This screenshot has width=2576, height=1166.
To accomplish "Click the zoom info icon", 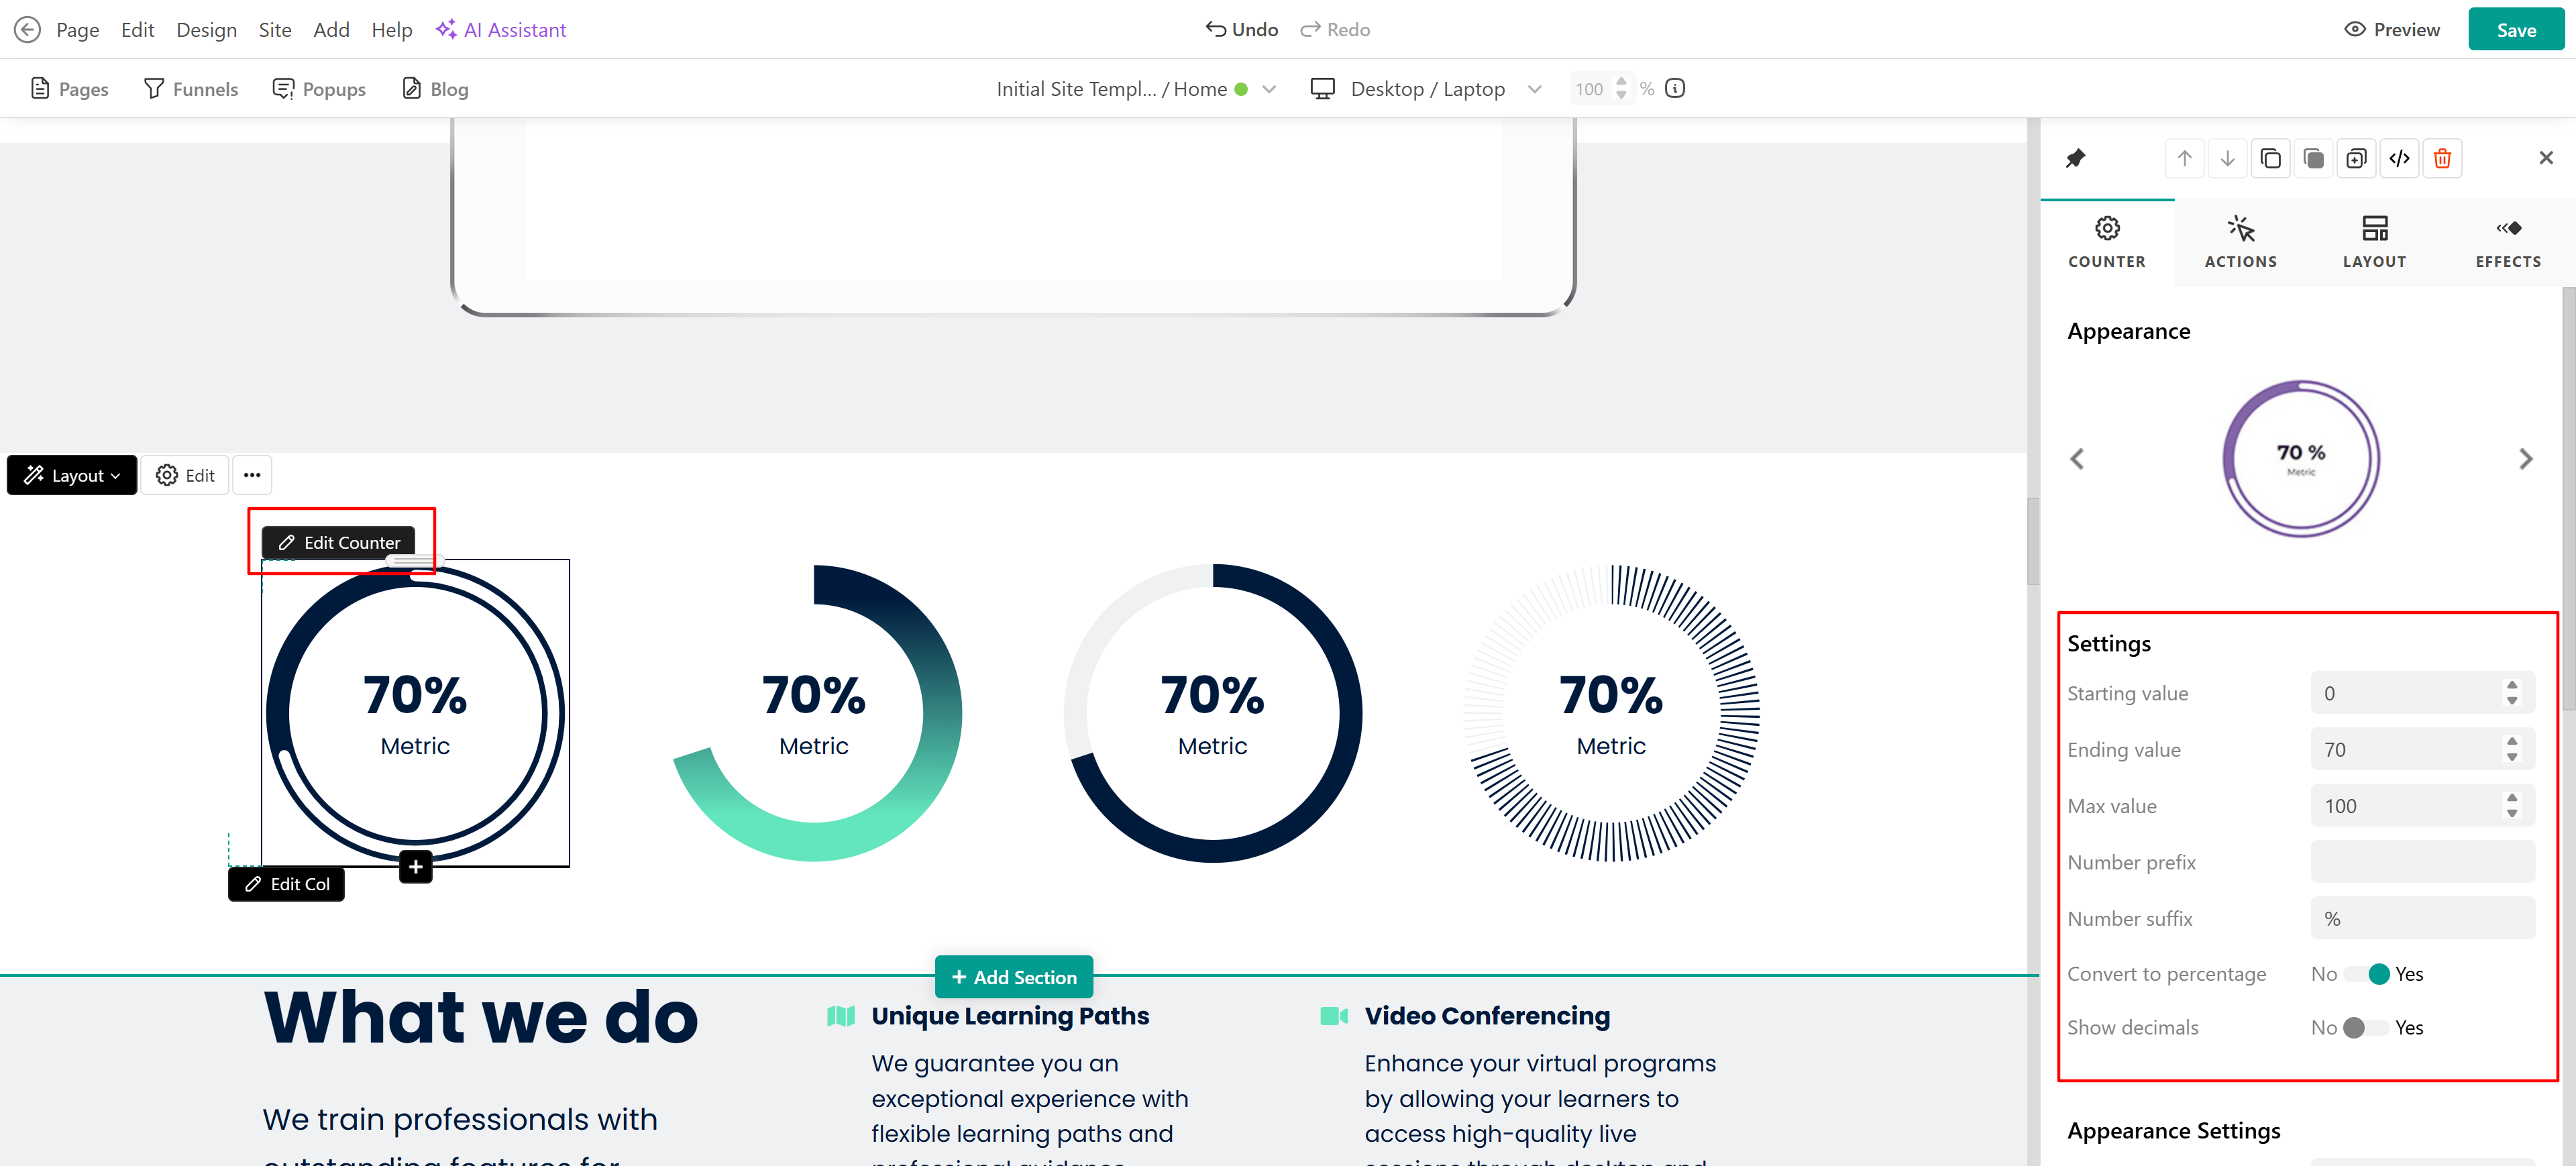I will tap(1675, 88).
